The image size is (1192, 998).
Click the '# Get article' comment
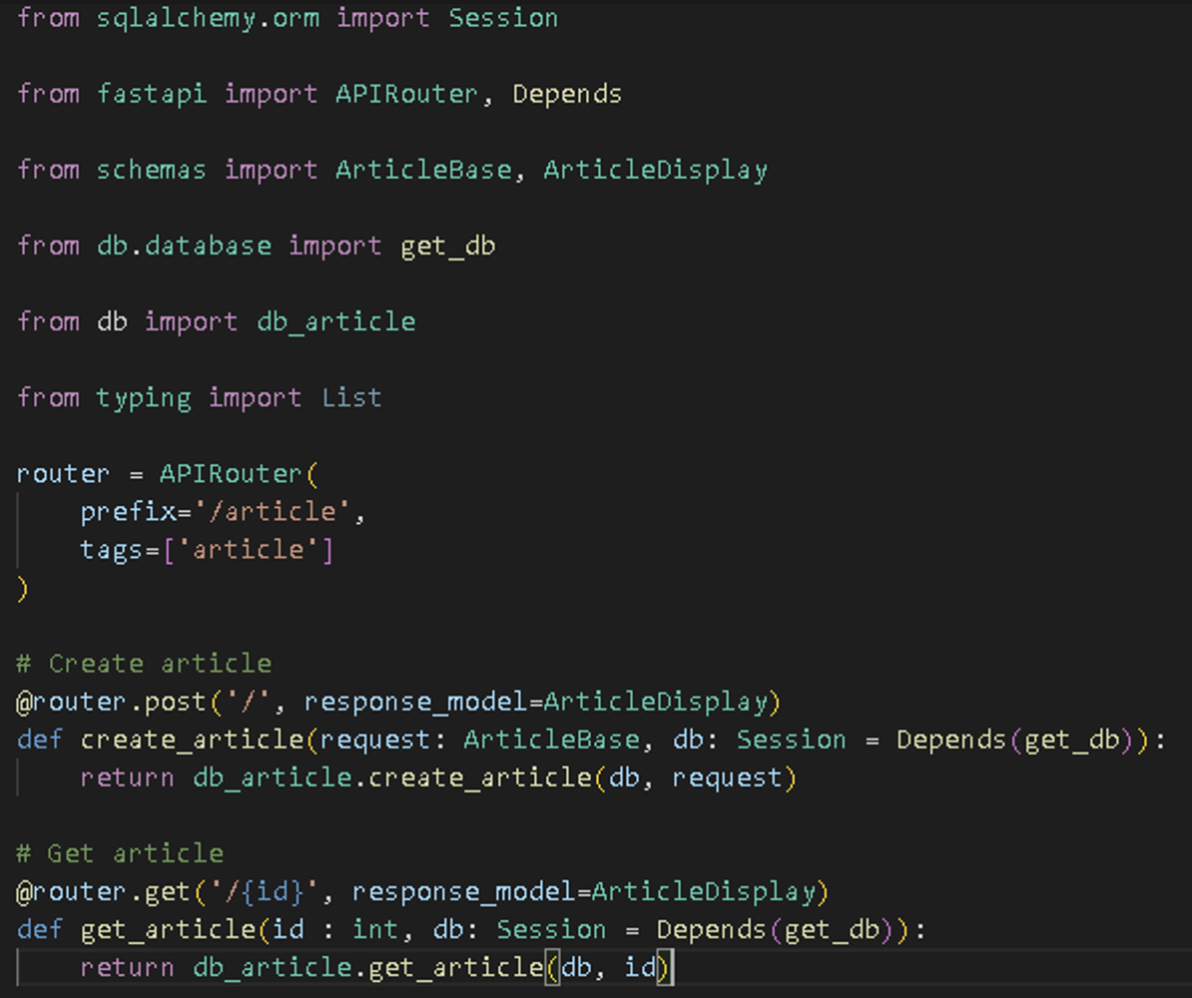120,854
